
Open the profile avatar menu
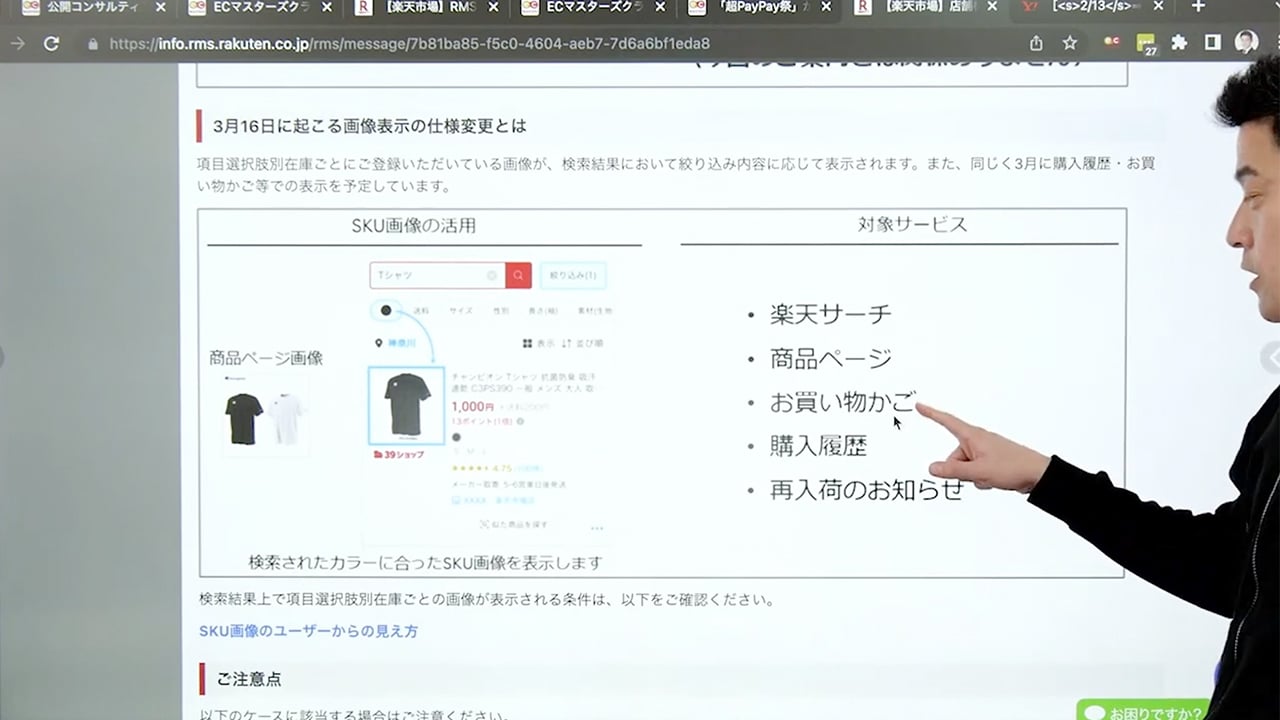pyautogui.click(x=1246, y=43)
